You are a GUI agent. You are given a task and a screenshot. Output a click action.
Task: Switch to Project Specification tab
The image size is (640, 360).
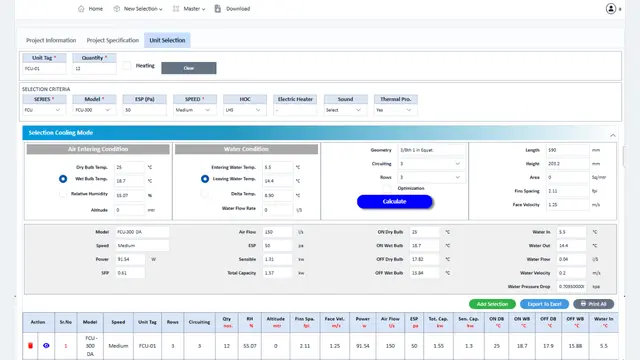click(x=113, y=40)
